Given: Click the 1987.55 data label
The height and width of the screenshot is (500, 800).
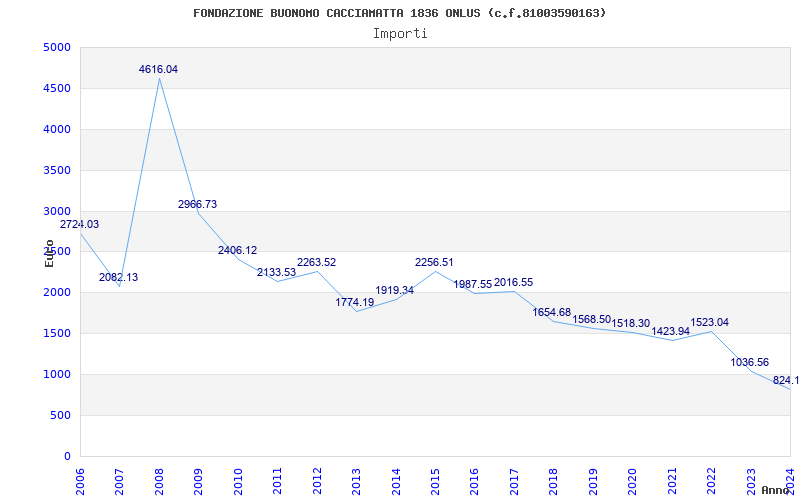Looking at the screenshot, I should click(473, 284).
